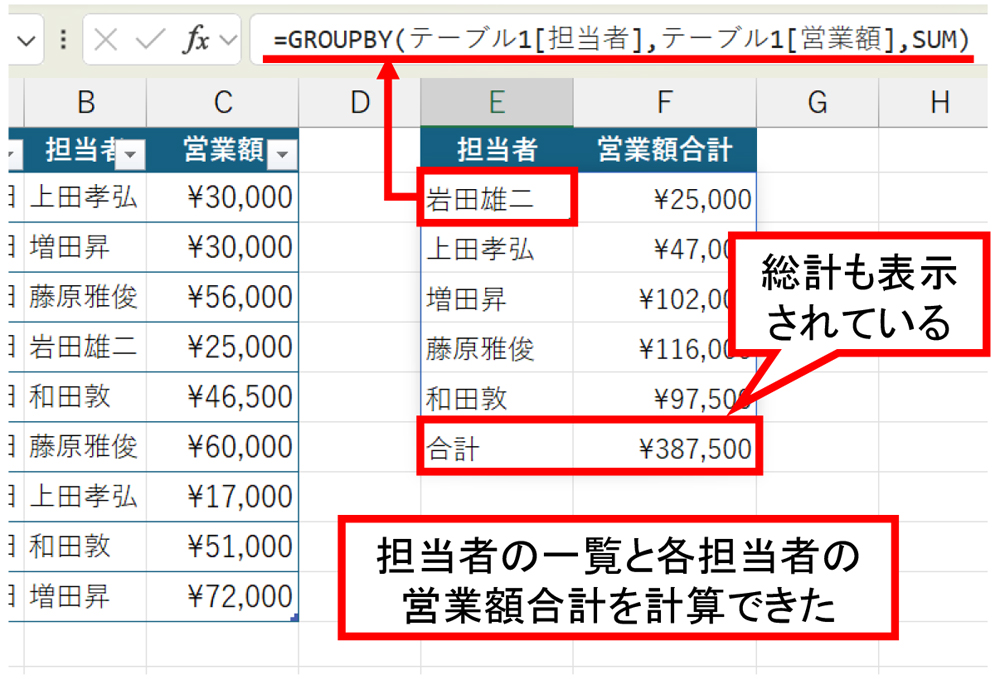Select column B header
Viewport: 1000px width, 679px height.
(85, 103)
